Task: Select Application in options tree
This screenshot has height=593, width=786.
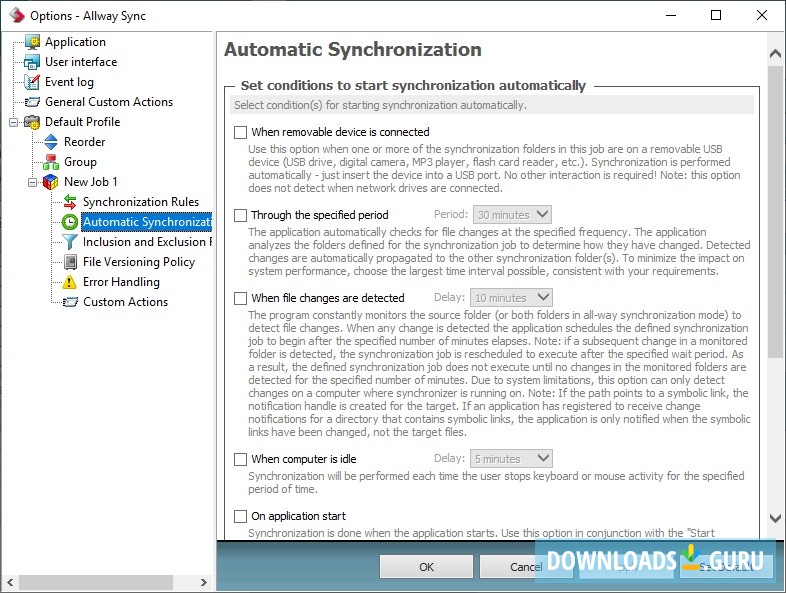Action: [75, 42]
